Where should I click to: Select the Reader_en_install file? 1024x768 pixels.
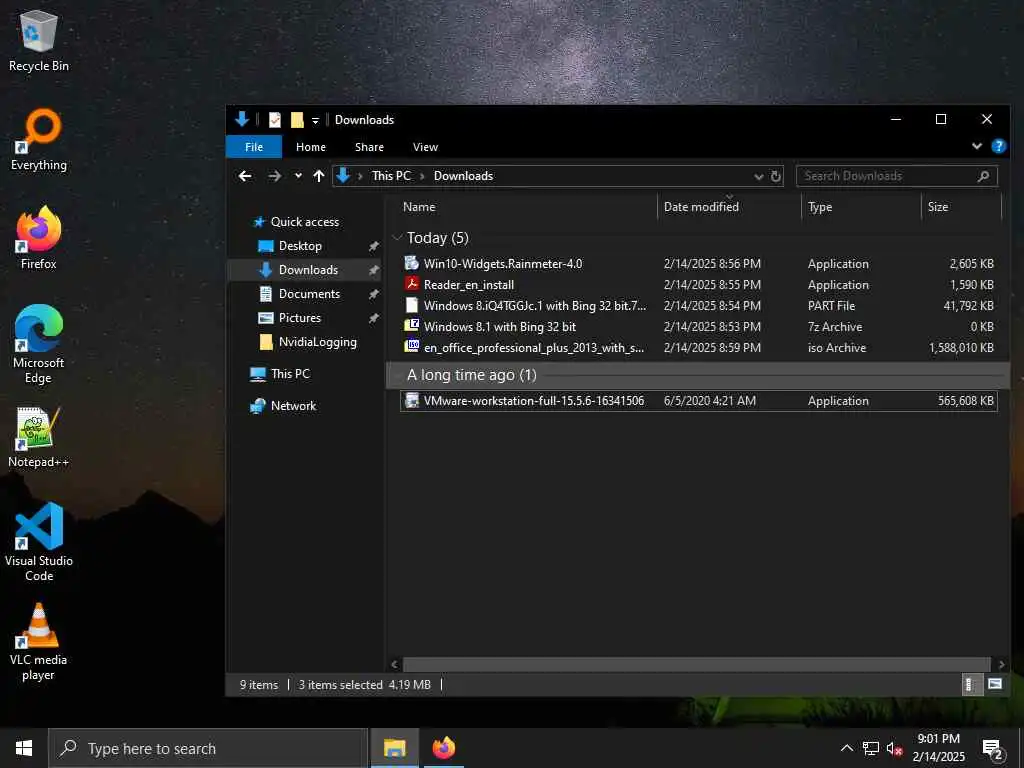click(697, 285)
